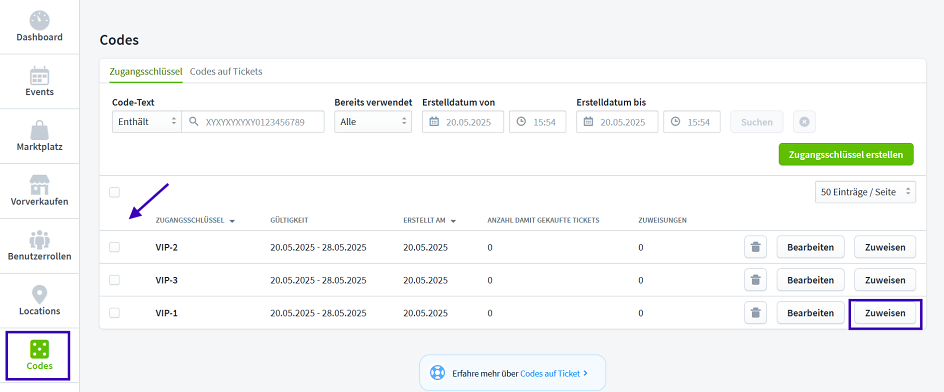
Task: Tick the checkbox for VIP-3
Action: pos(114,280)
